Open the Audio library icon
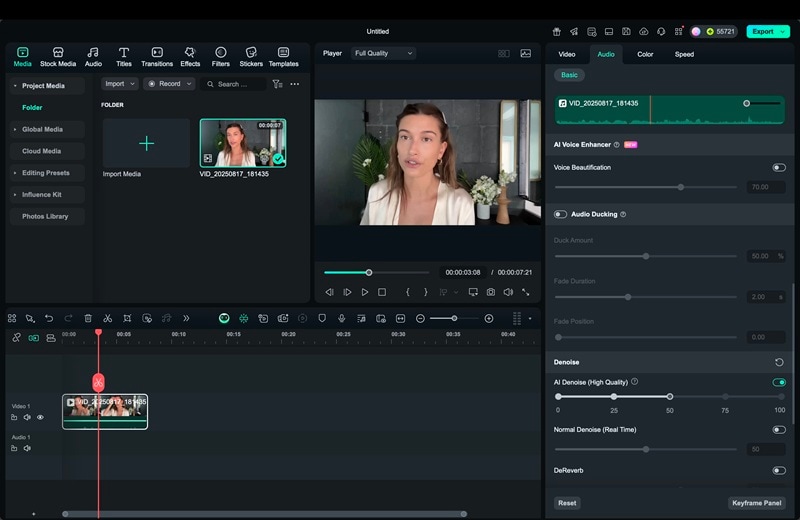 coord(93,57)
